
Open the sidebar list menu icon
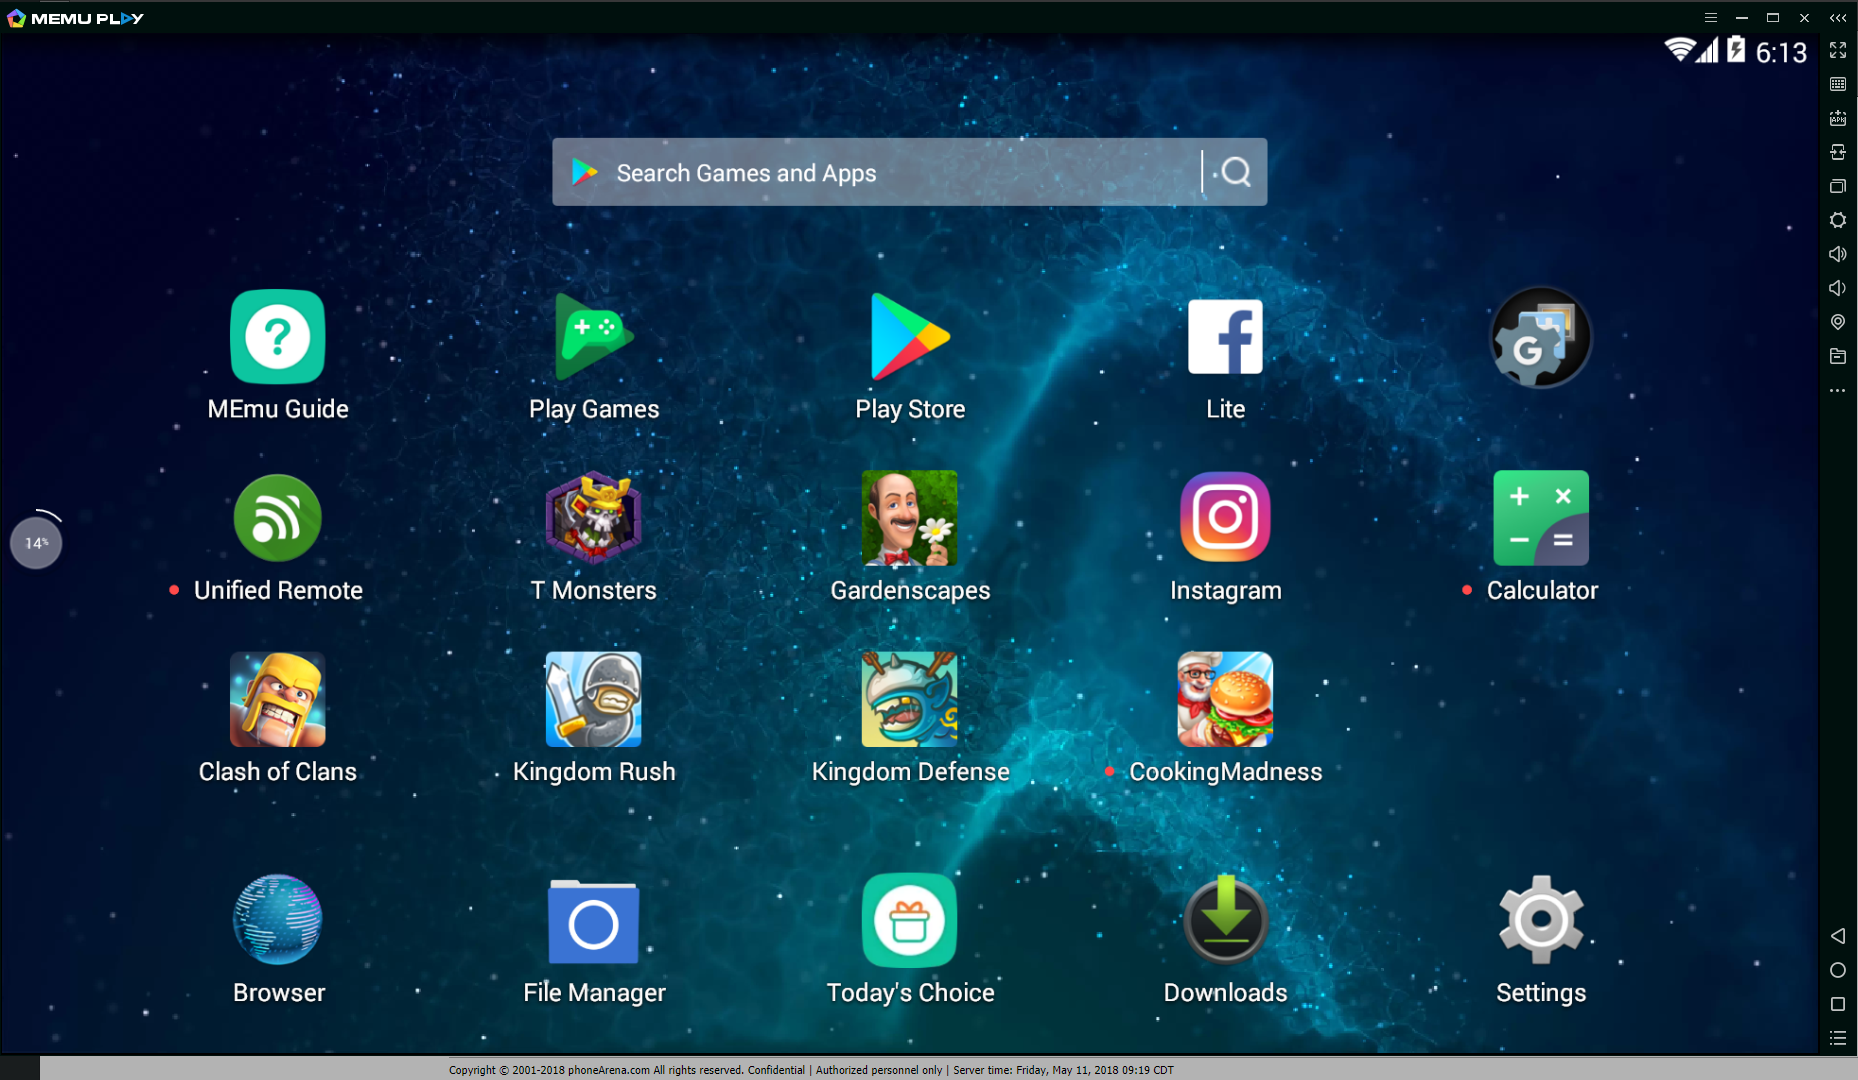coord(1838,1038)
